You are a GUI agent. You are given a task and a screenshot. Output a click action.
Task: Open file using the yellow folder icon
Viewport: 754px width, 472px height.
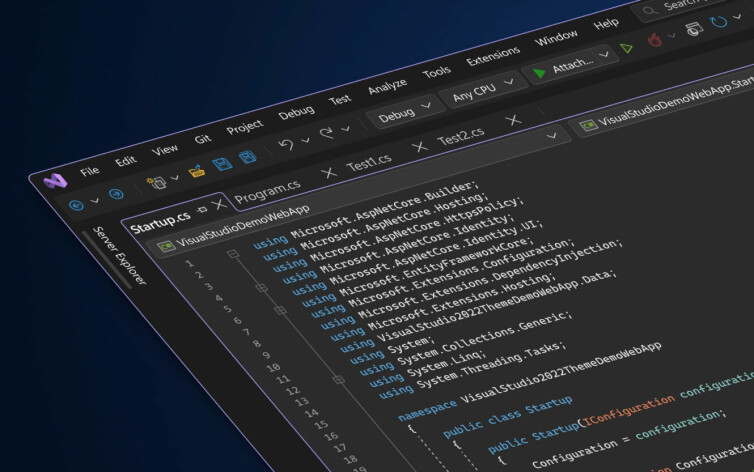click(197, 171)
